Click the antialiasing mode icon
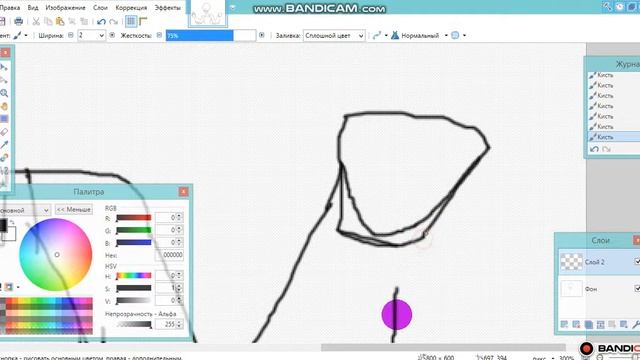 tap(376, 36)
